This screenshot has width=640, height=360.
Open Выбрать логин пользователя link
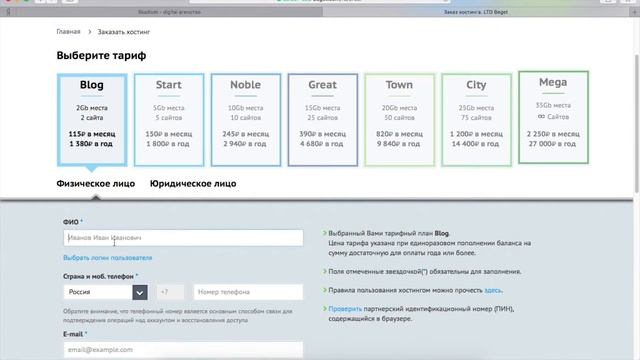107,258
